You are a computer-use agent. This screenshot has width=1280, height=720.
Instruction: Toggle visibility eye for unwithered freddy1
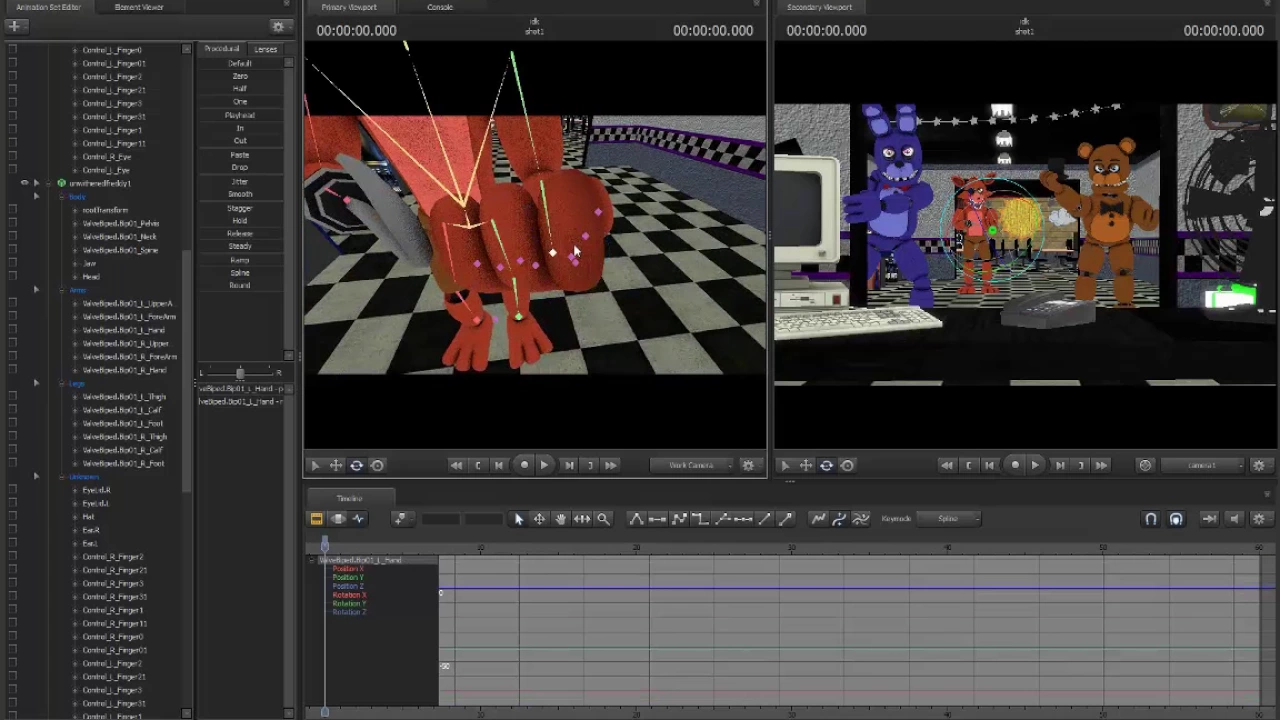[24, 183]
